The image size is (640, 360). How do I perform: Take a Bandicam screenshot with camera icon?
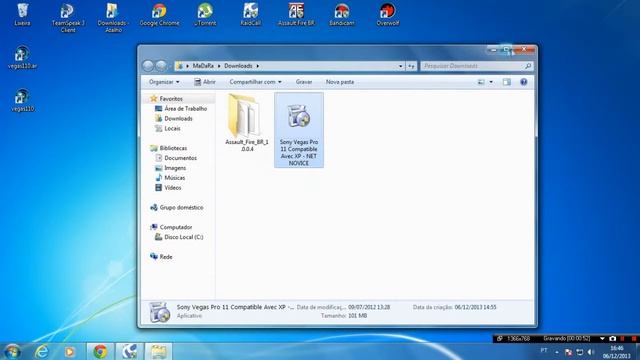(613, 339)
